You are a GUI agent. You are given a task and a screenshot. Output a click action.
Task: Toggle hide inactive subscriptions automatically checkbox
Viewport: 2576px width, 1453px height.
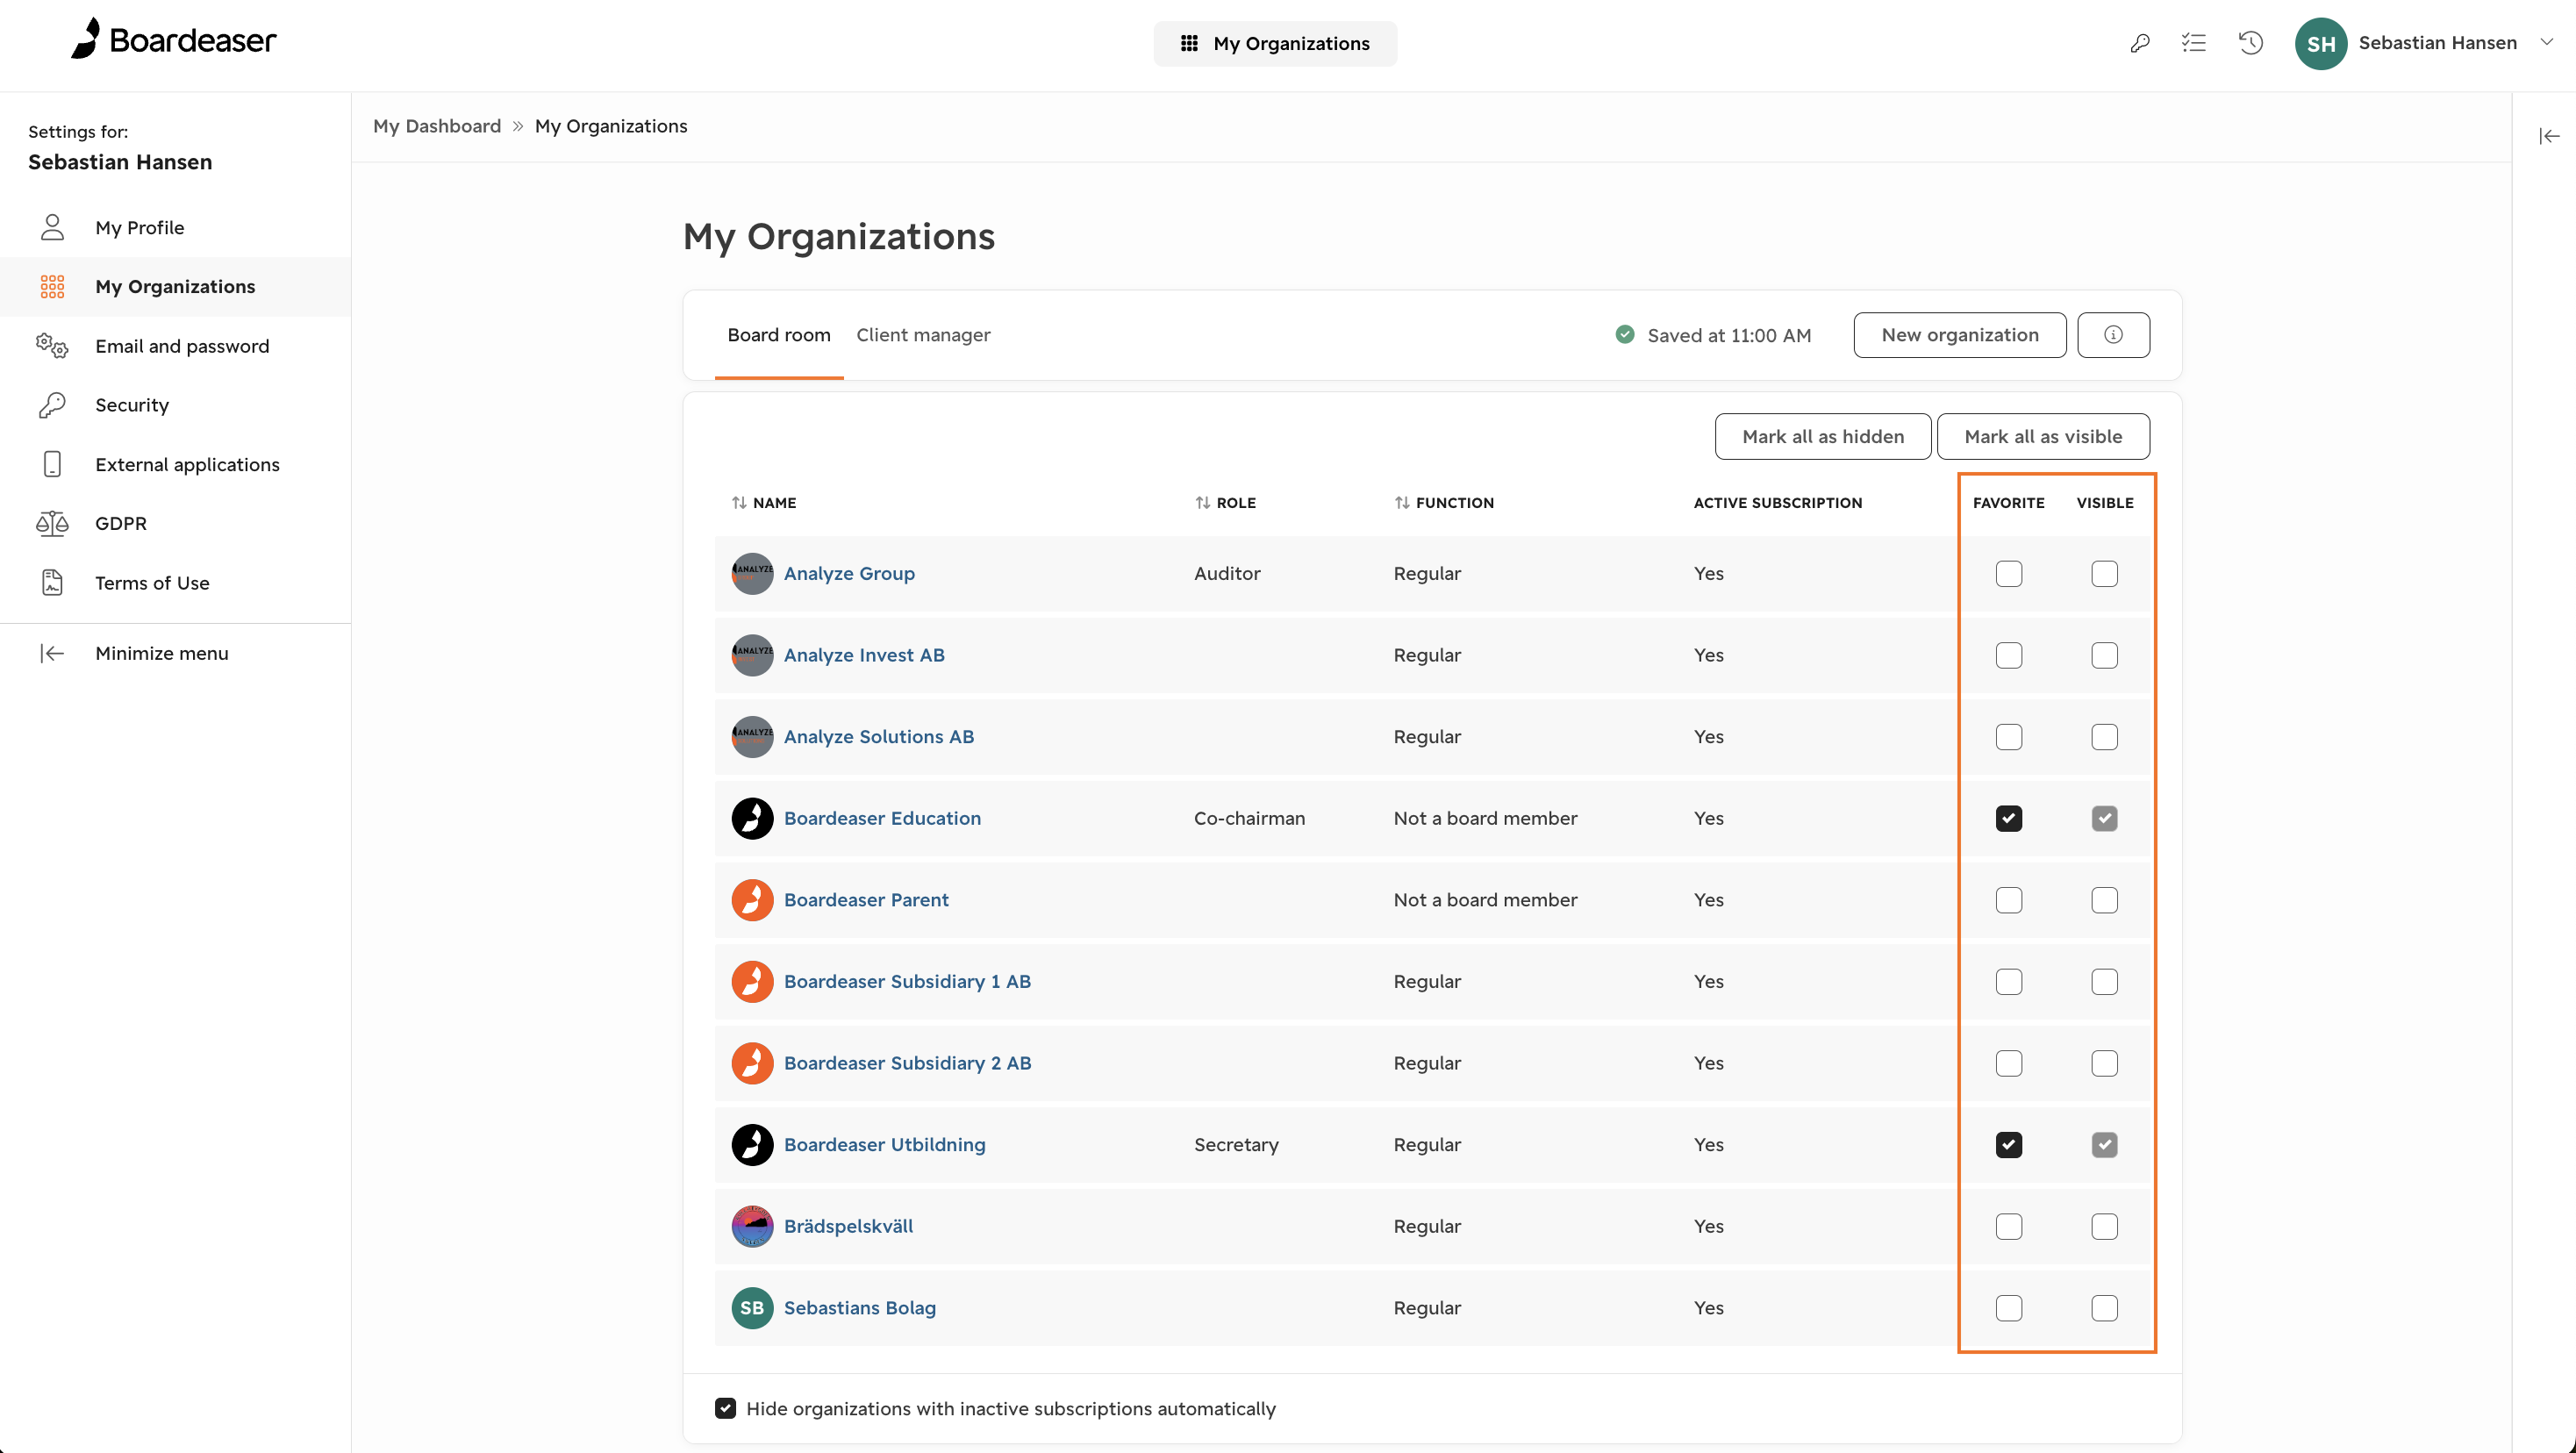tap(726, 1408)
